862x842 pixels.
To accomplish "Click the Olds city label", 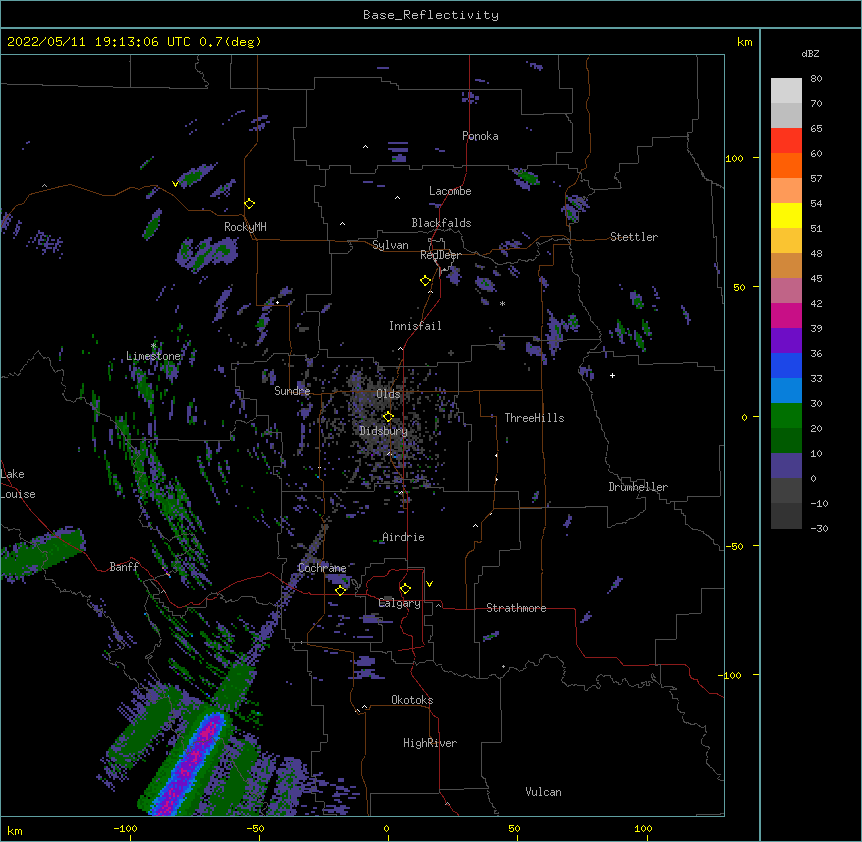I will click(x=388, y=394).
